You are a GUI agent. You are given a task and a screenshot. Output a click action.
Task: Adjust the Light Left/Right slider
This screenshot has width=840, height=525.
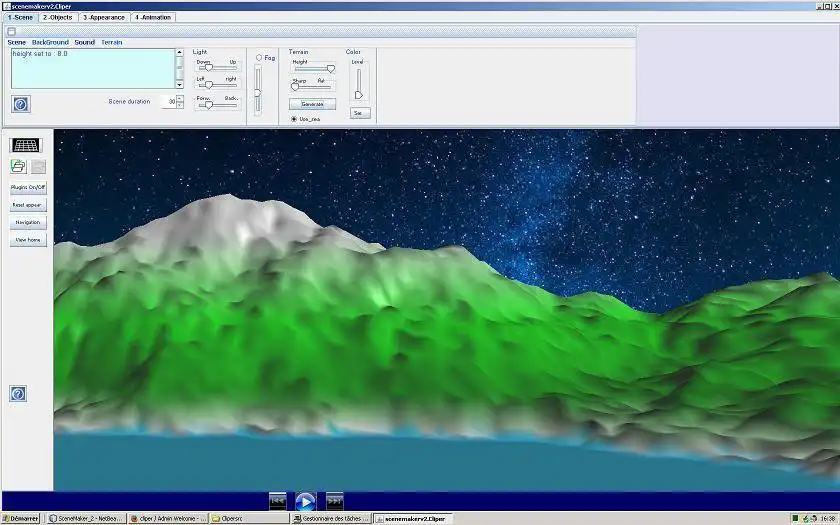(x=217, y=85)
